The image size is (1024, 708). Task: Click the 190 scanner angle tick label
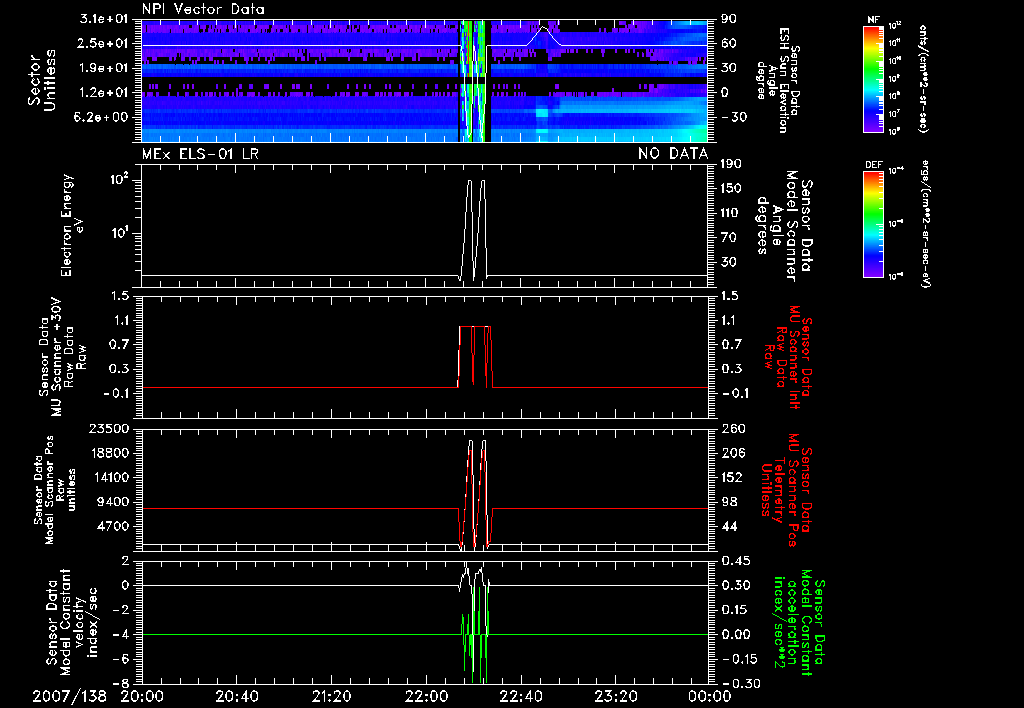[731, 164]
